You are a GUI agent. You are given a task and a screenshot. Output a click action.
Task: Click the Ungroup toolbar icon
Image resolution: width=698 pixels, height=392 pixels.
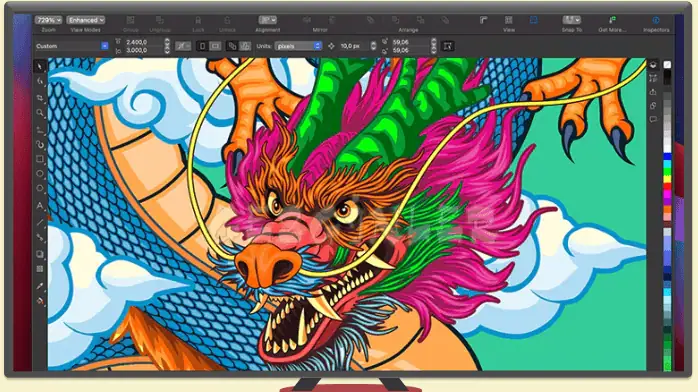pos(160,20)
